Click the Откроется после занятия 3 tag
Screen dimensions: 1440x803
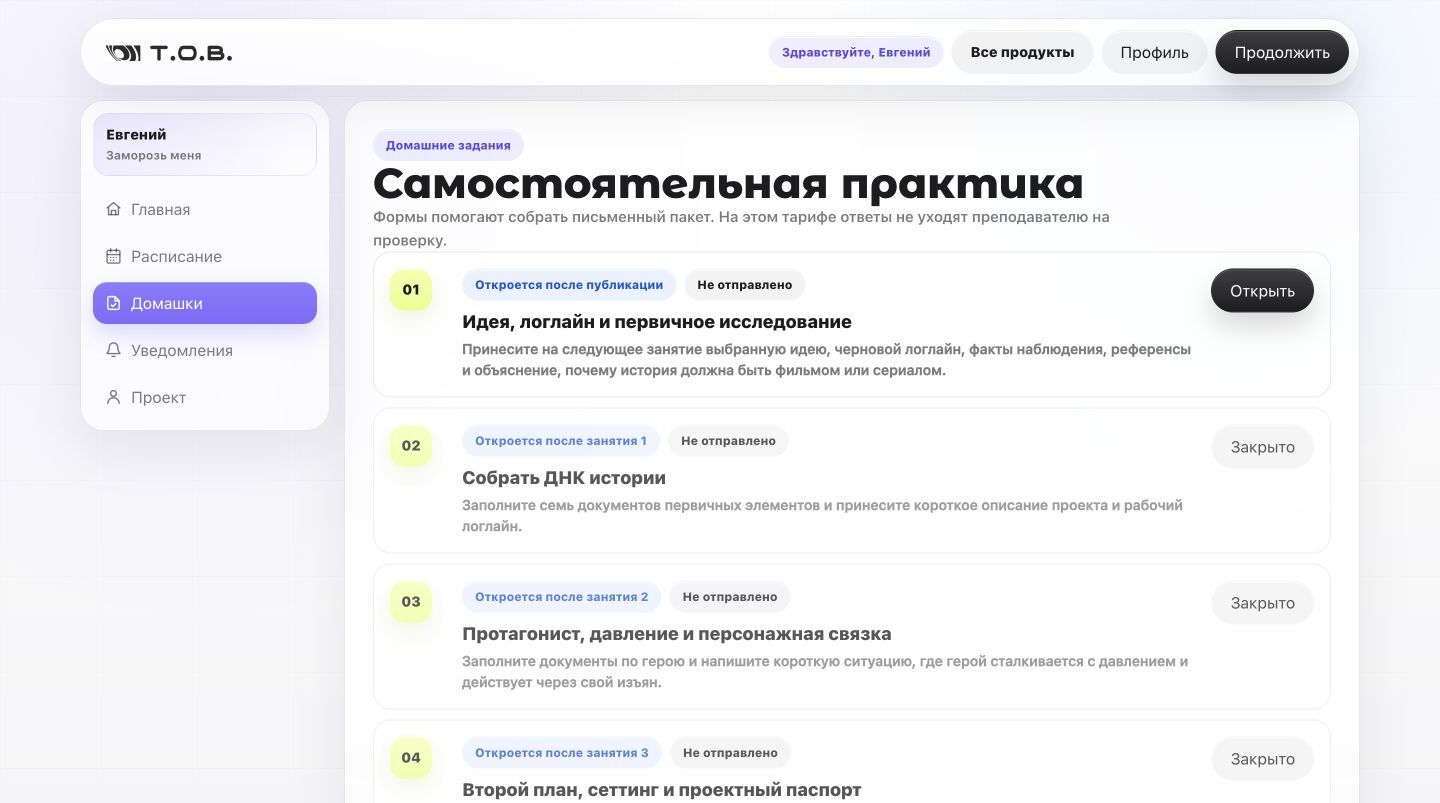[x=562, y=753]
